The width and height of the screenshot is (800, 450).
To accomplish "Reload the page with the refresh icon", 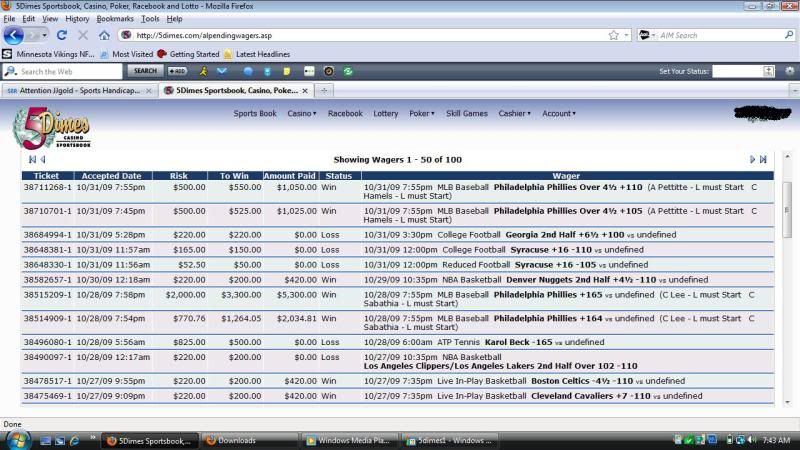I will click(62, 35).
